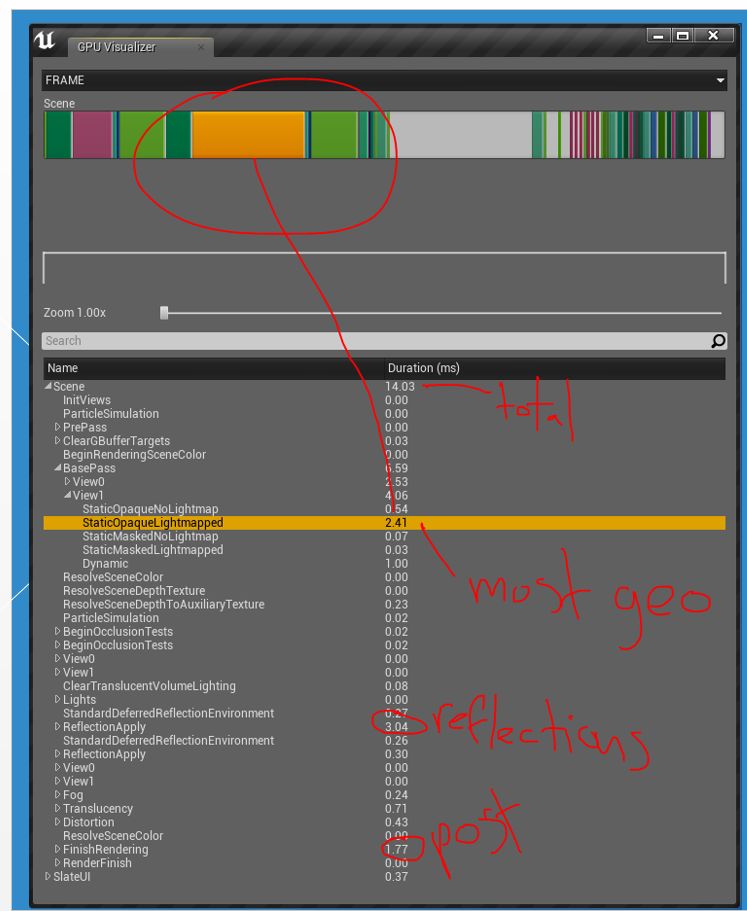
Task: Click the search magnifier icon
Action: [718, 341]
